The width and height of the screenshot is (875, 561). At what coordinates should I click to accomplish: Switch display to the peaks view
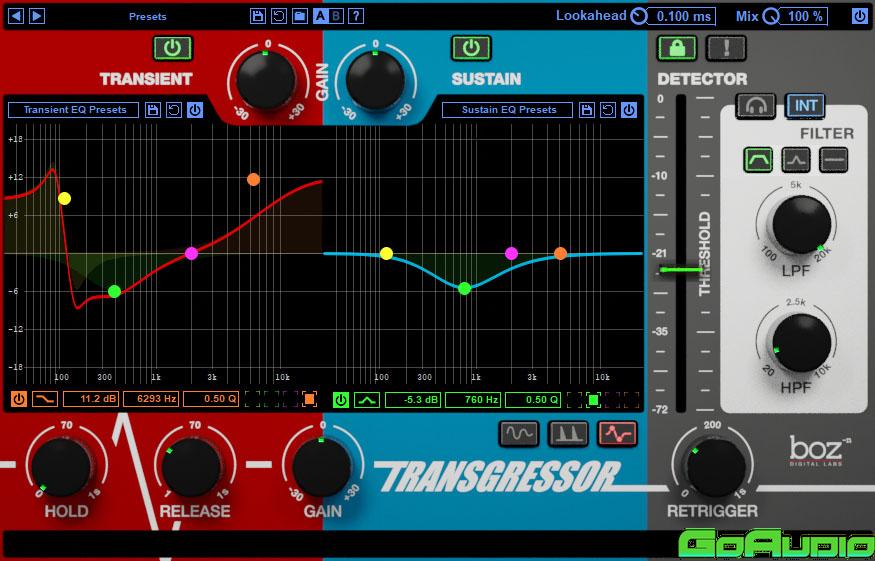pos(568,434)
